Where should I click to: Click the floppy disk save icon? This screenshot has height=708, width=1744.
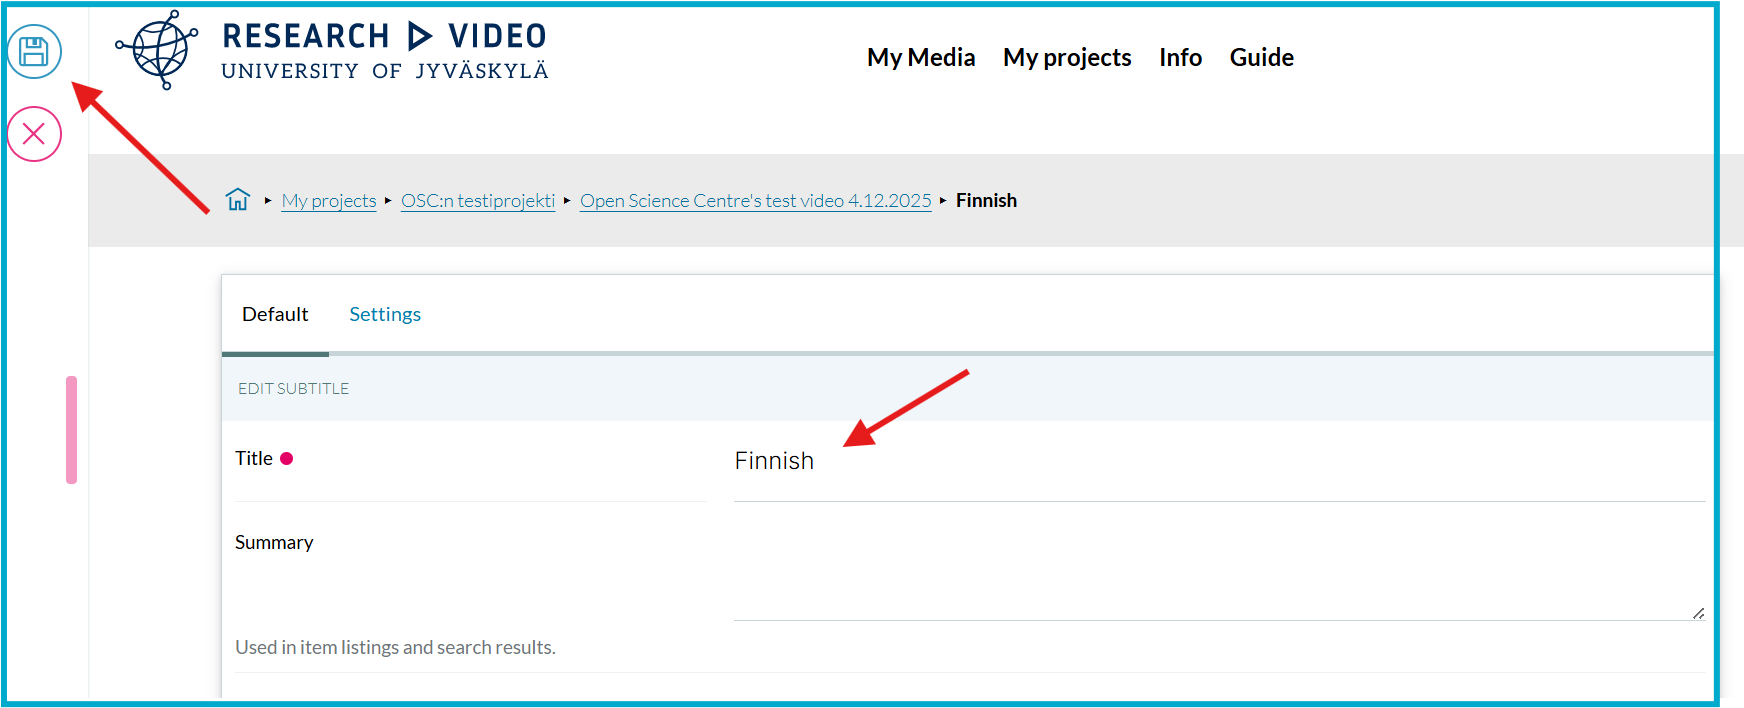tap(34, 51)
